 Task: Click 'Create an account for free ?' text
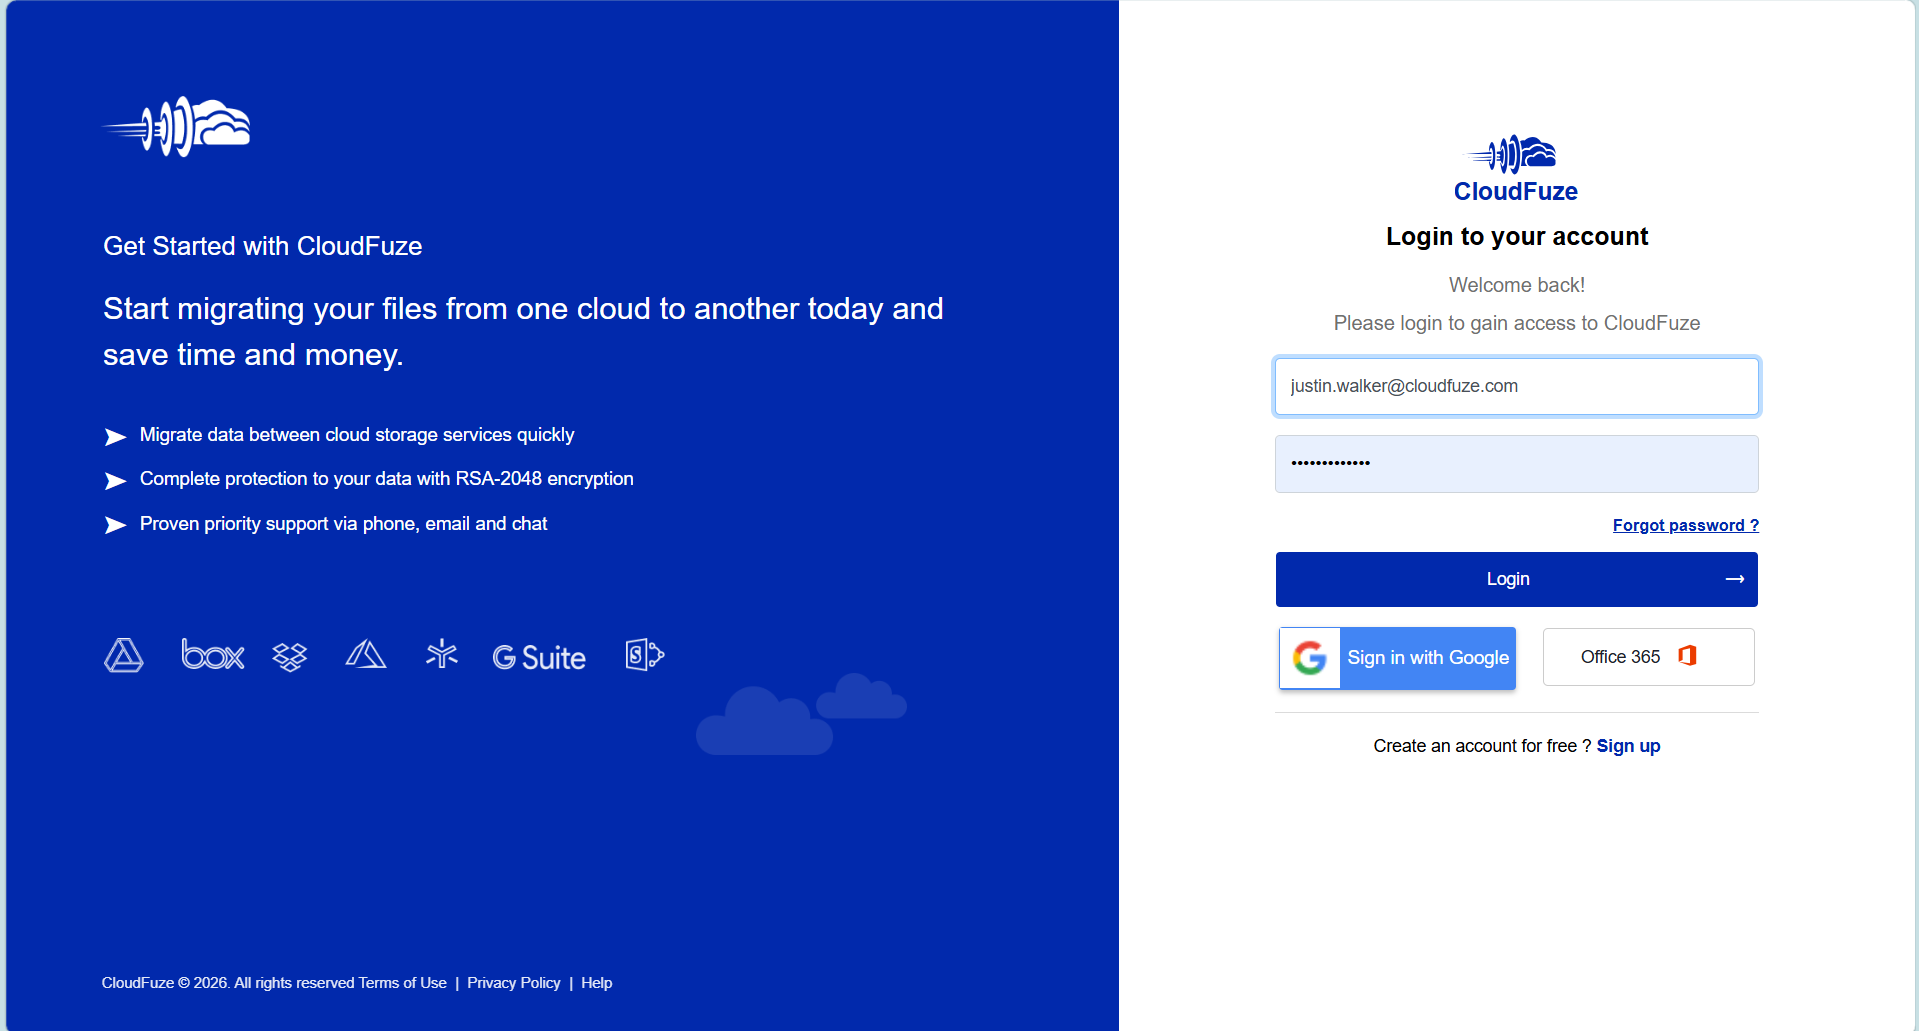coord(1482,746)
